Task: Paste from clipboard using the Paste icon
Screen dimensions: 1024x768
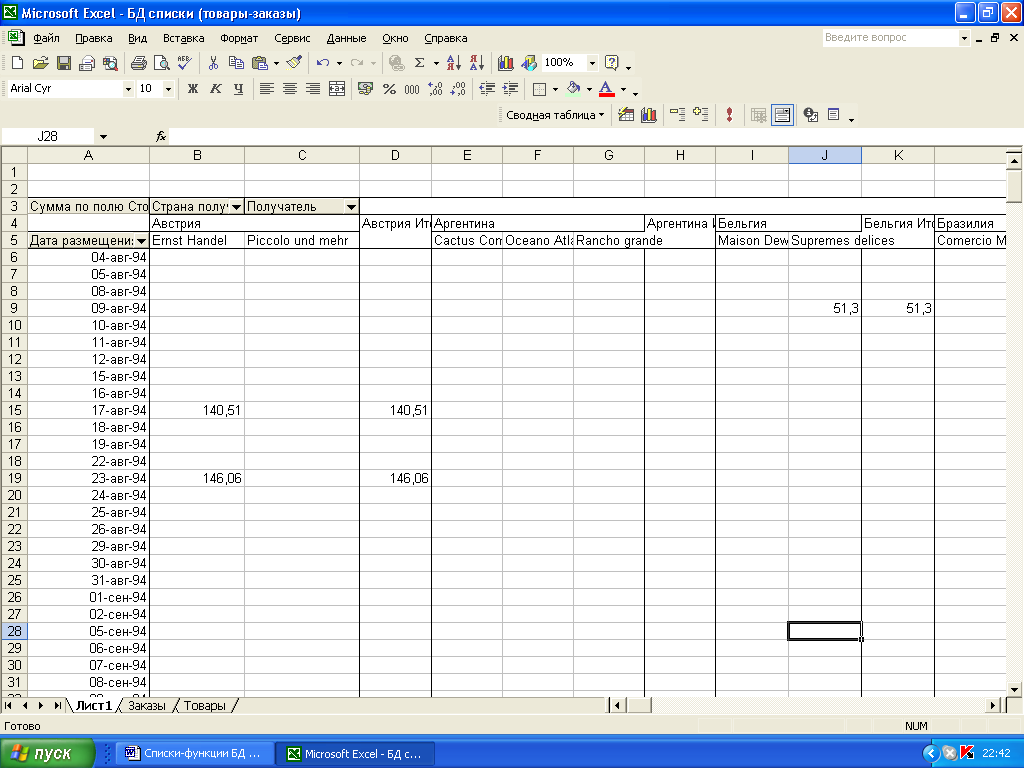Action: click(260, 63)
